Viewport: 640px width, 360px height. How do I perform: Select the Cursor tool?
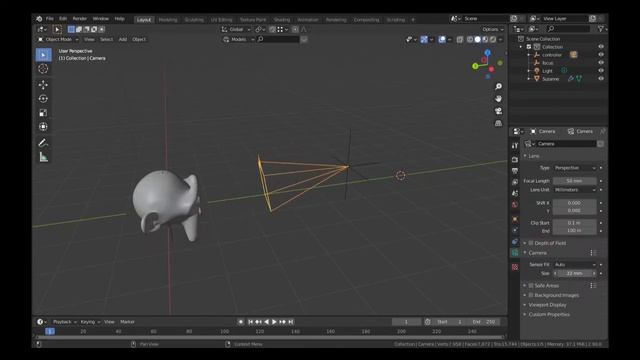pos(43,69)
